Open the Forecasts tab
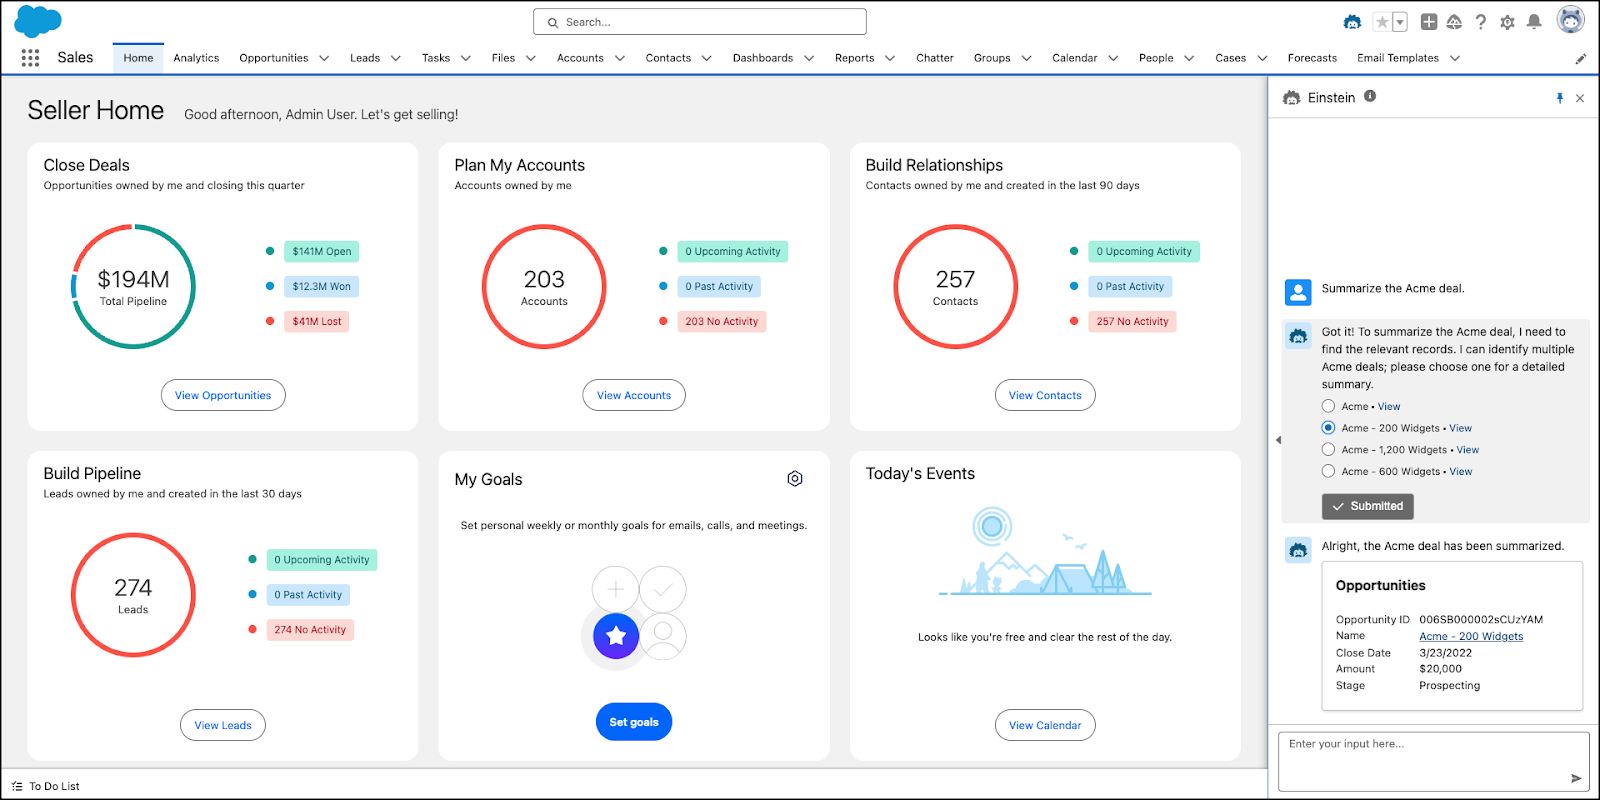This screenshot has height=800, width=1600. click(x=1312, y=58)
